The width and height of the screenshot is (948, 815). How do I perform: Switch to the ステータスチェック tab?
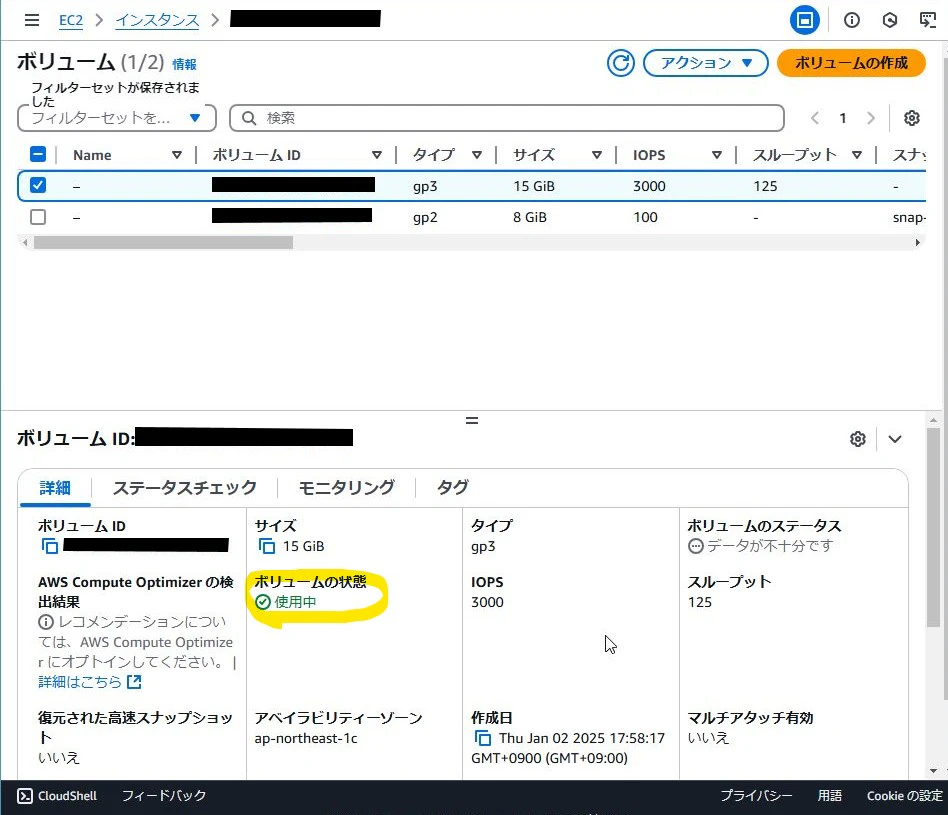click(x=184, y=487)
